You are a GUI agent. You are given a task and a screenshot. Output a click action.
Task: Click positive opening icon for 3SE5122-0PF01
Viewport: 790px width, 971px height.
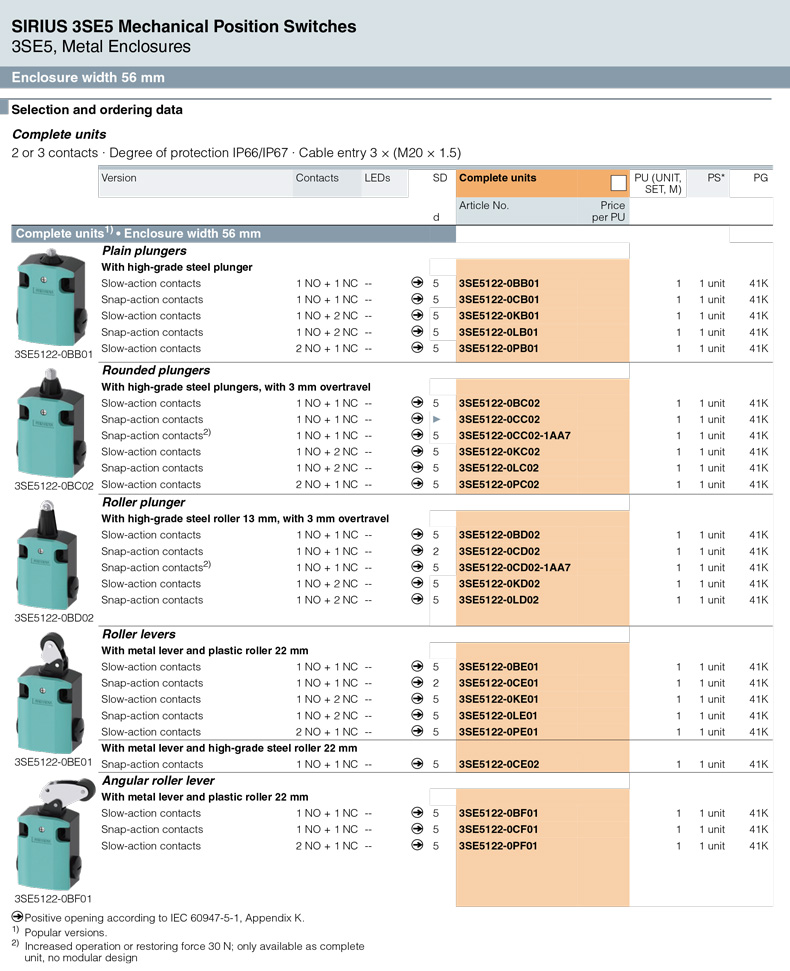pos(417,846)
